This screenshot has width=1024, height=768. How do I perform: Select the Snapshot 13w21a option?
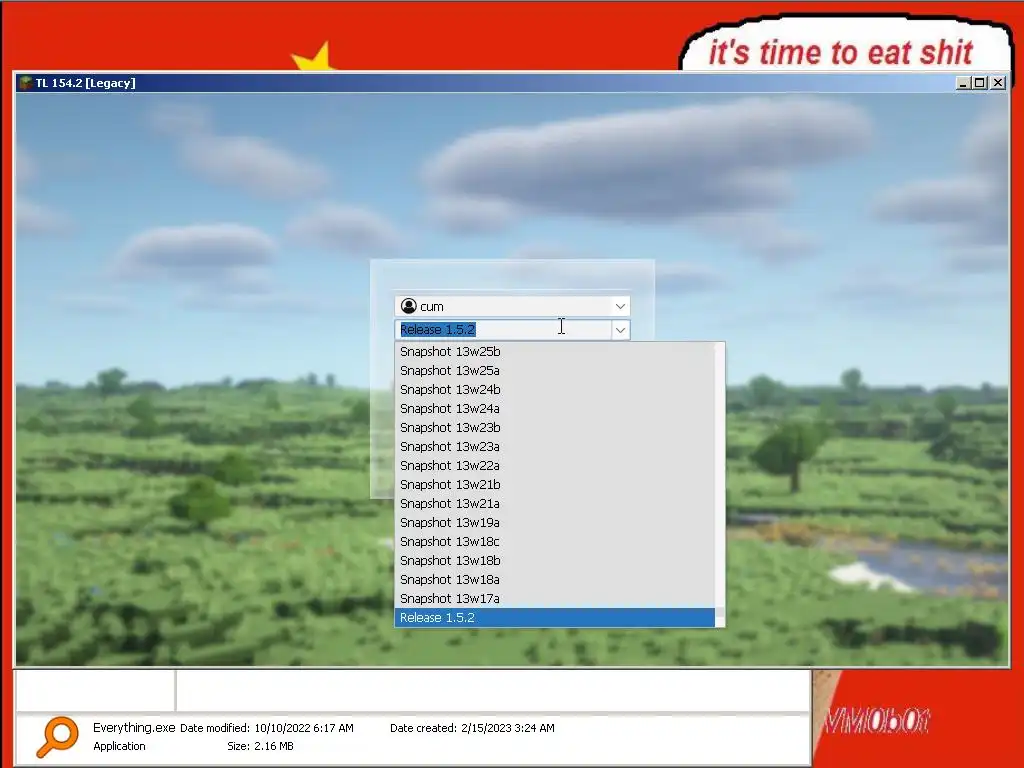(x=554, y=504)
